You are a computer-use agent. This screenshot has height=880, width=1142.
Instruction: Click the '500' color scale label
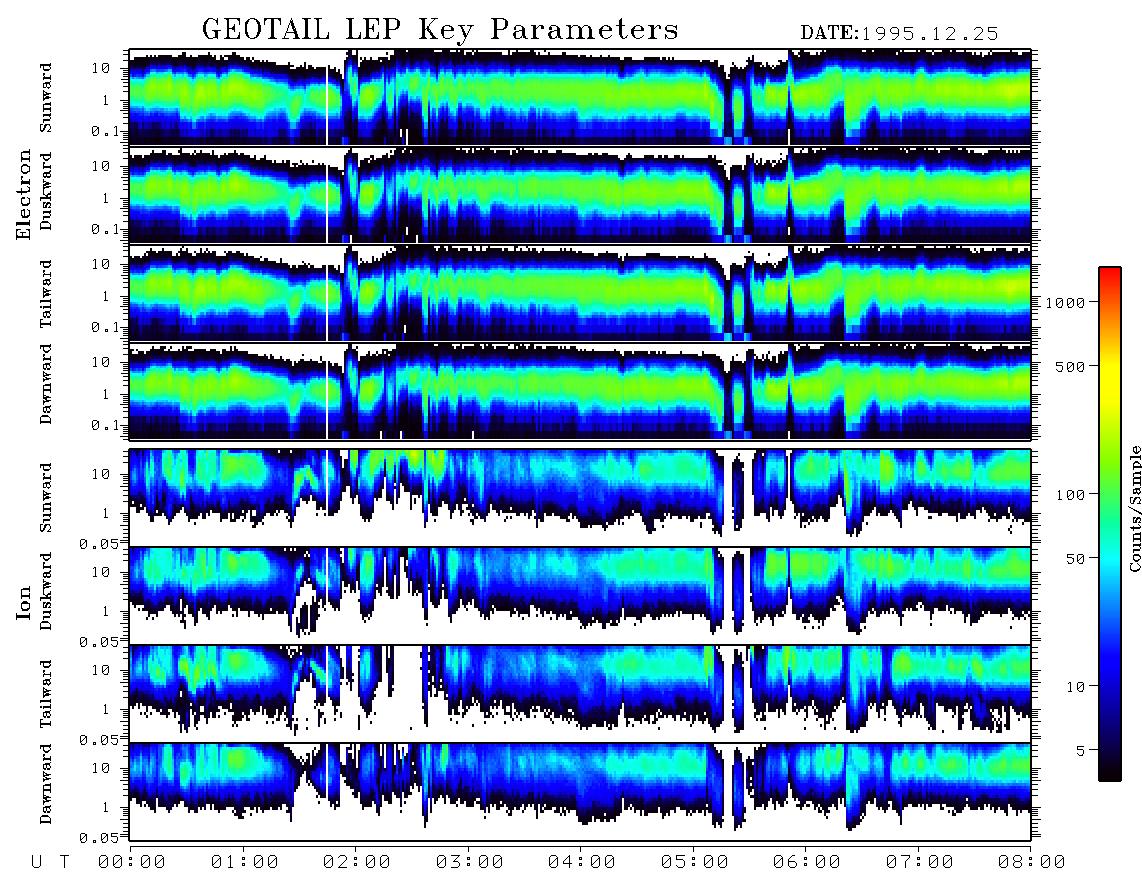coord(1070,366)
